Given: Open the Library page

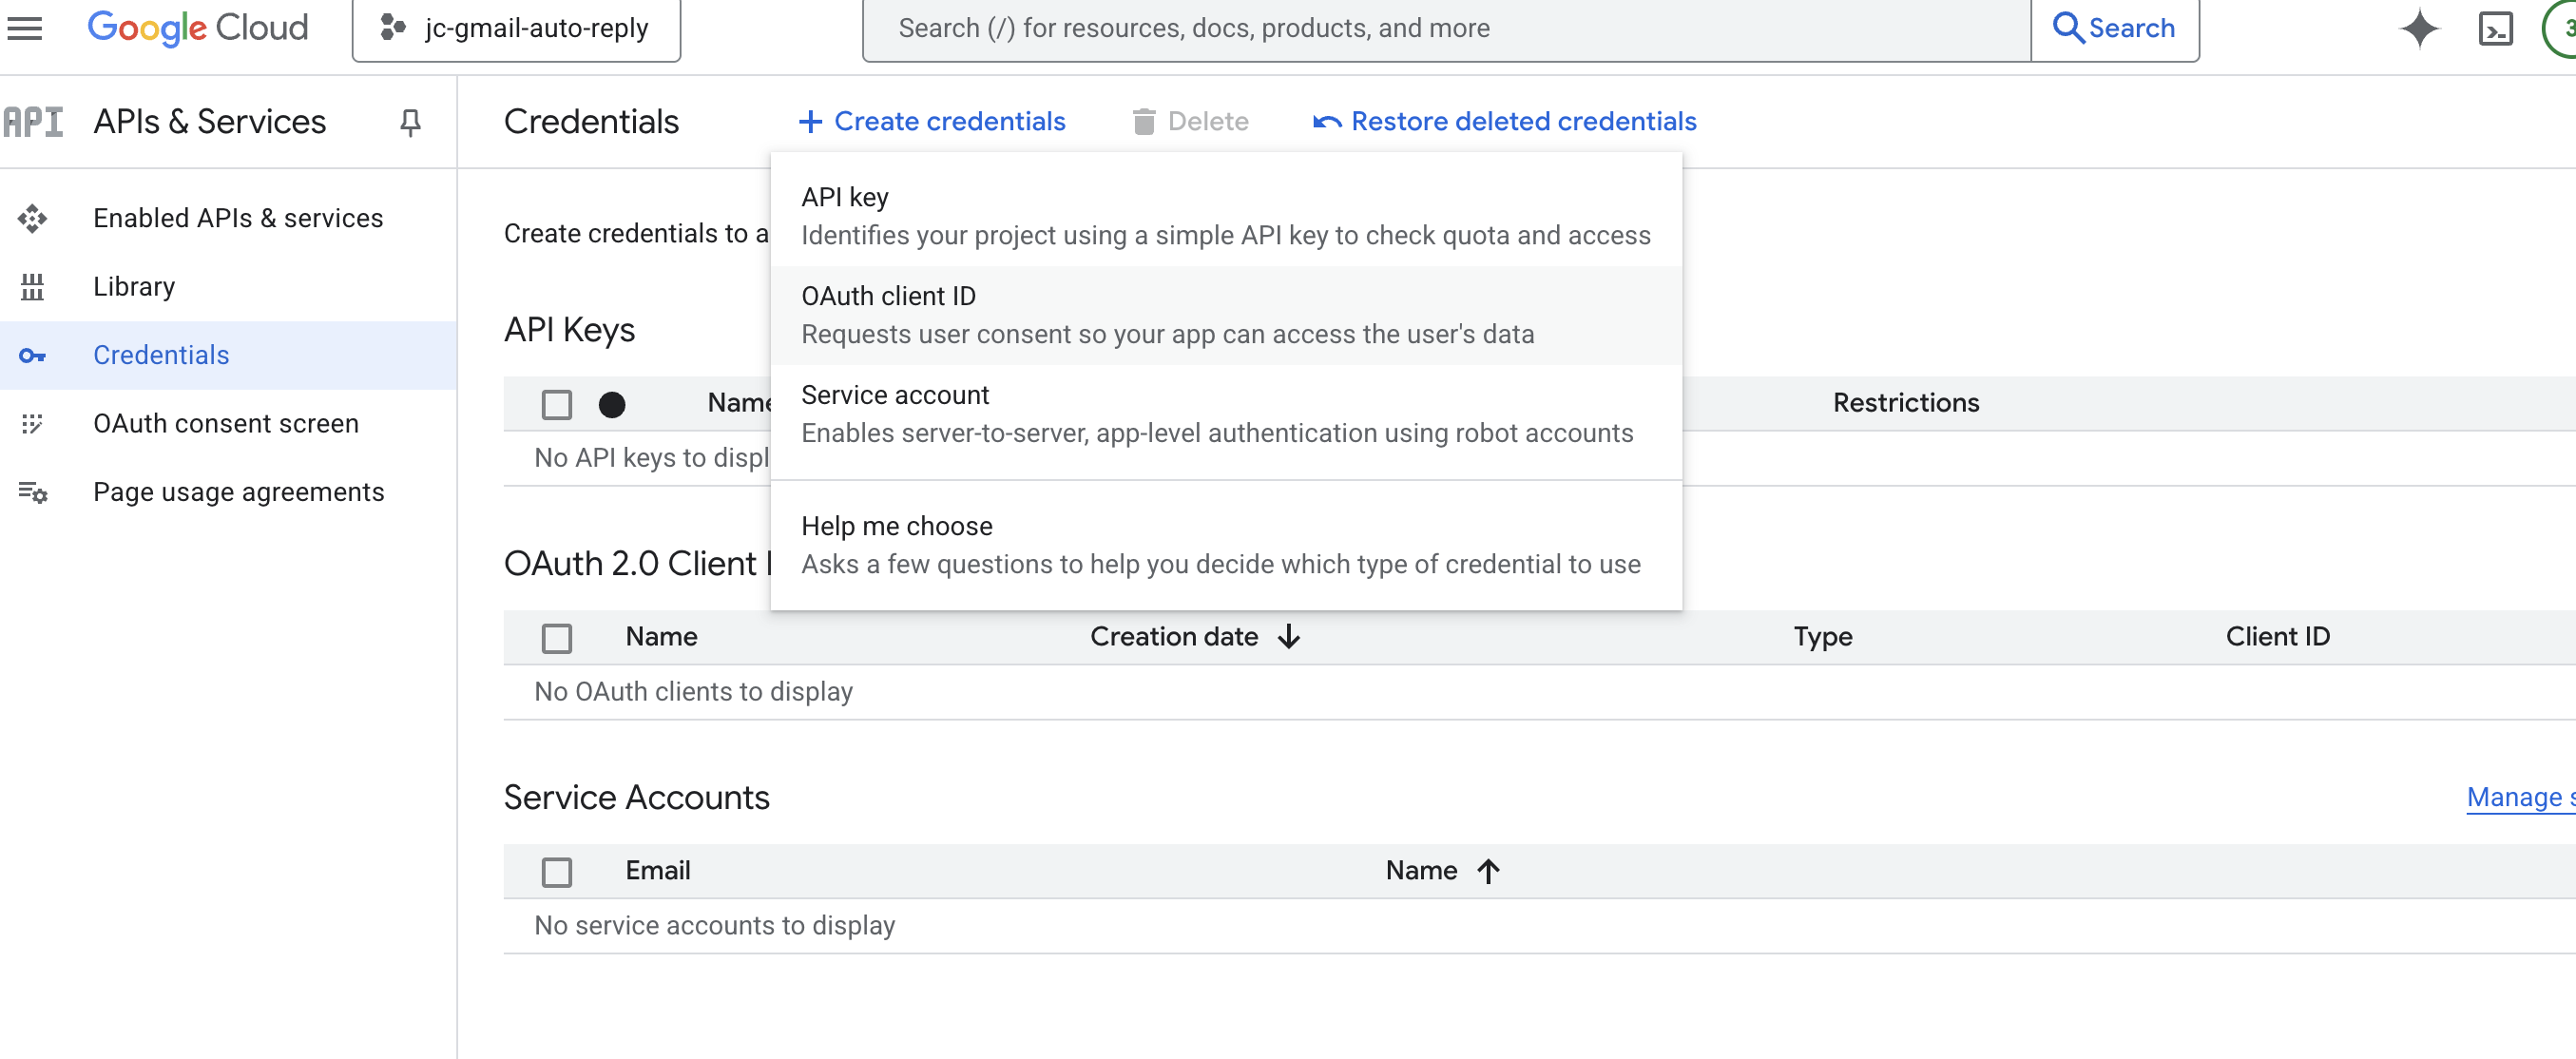Looking at the screenshot, I should coord(228,287).
